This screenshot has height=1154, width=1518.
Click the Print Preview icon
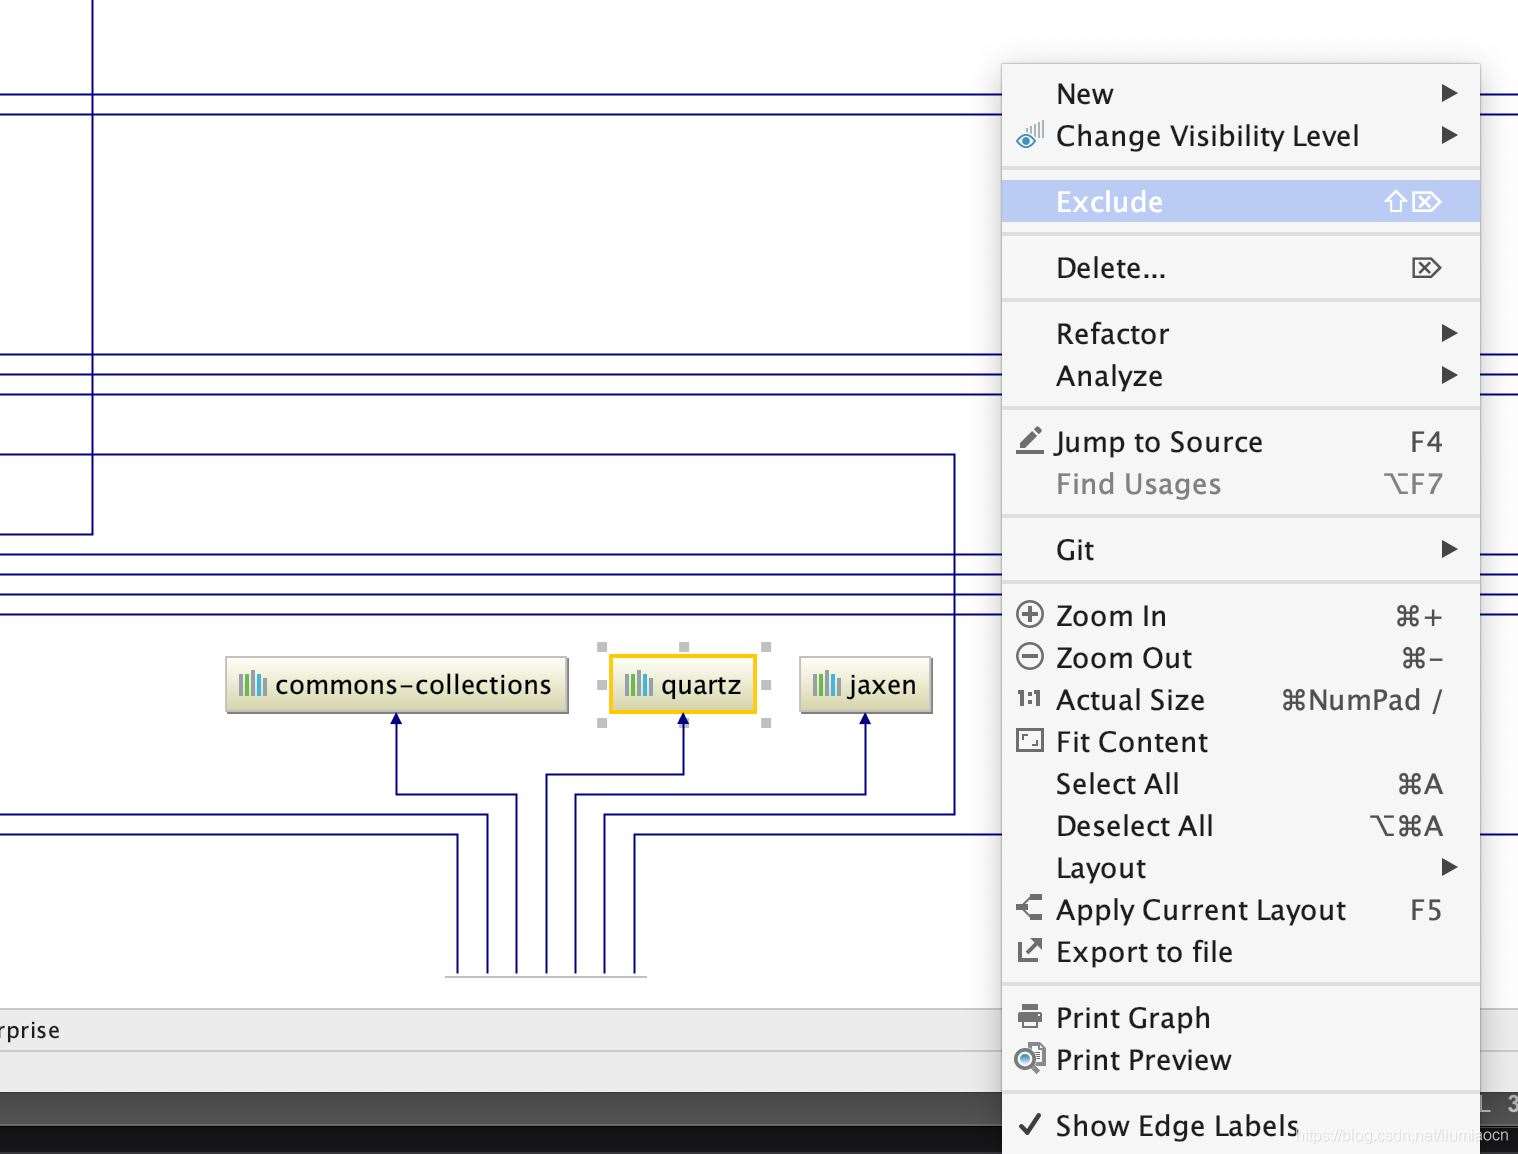click(x=1029, y=1059)
